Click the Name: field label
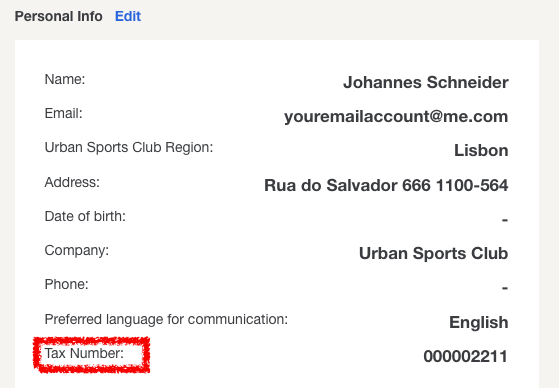 point(65,79)
